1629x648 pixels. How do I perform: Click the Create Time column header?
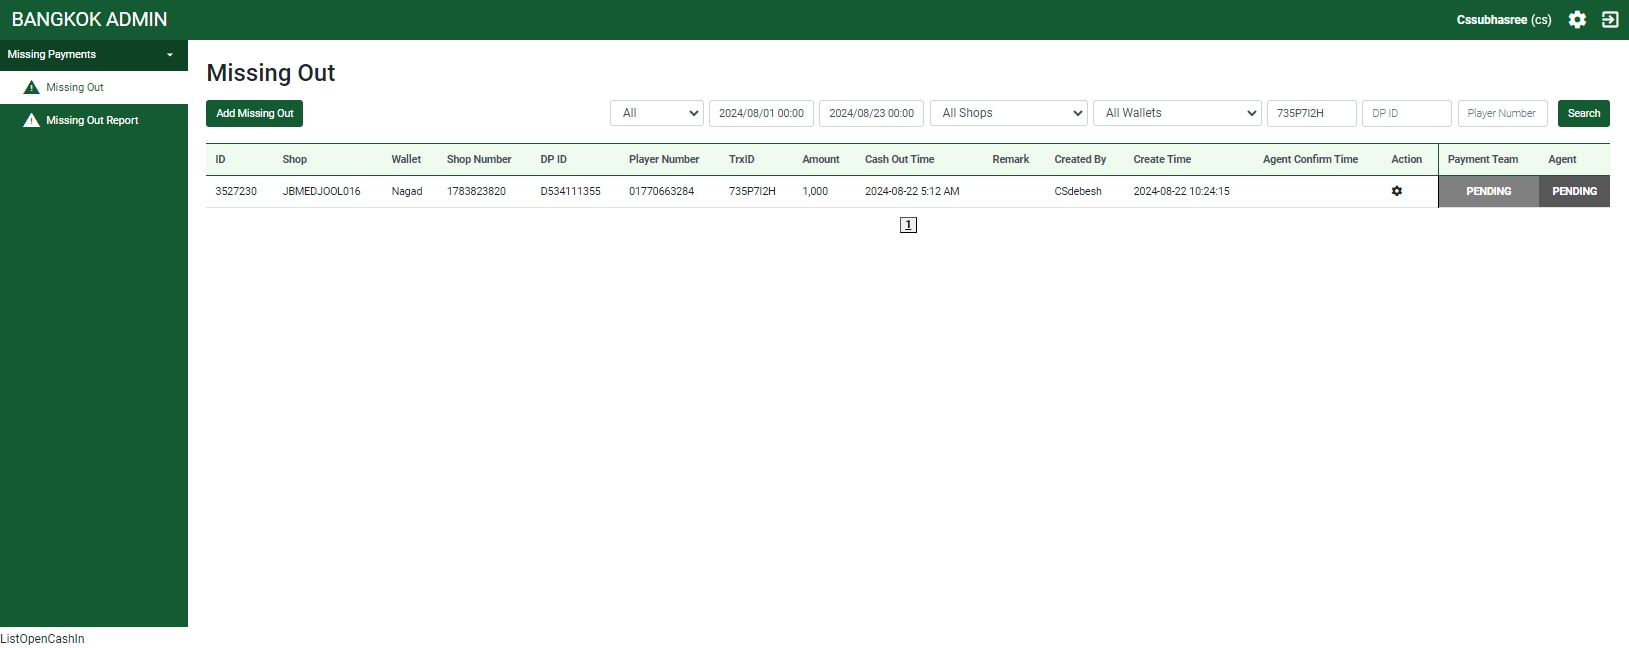(1162, 159)
